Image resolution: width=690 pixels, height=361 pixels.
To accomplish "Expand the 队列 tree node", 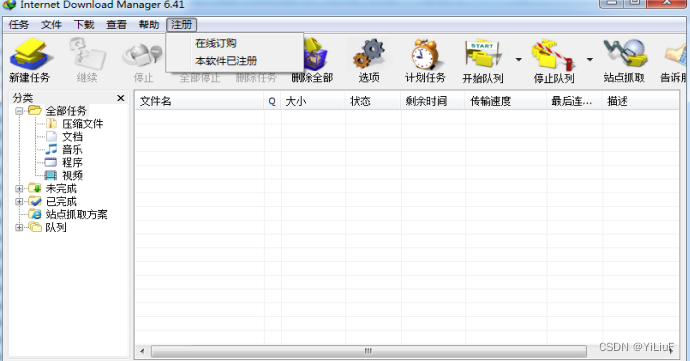I will pyautogui.click(x=19, y=228).
